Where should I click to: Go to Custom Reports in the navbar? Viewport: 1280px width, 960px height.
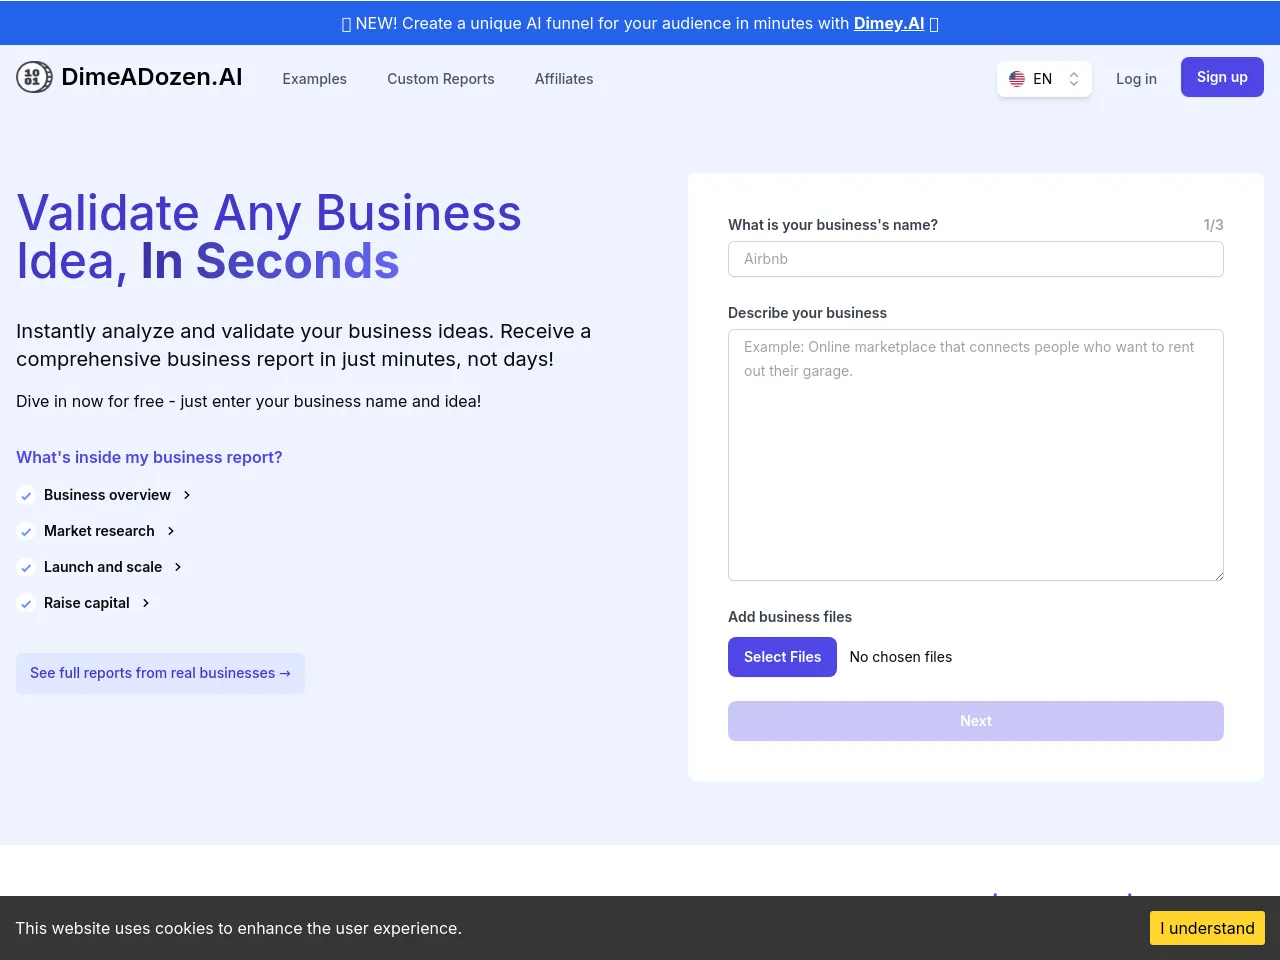441,79
